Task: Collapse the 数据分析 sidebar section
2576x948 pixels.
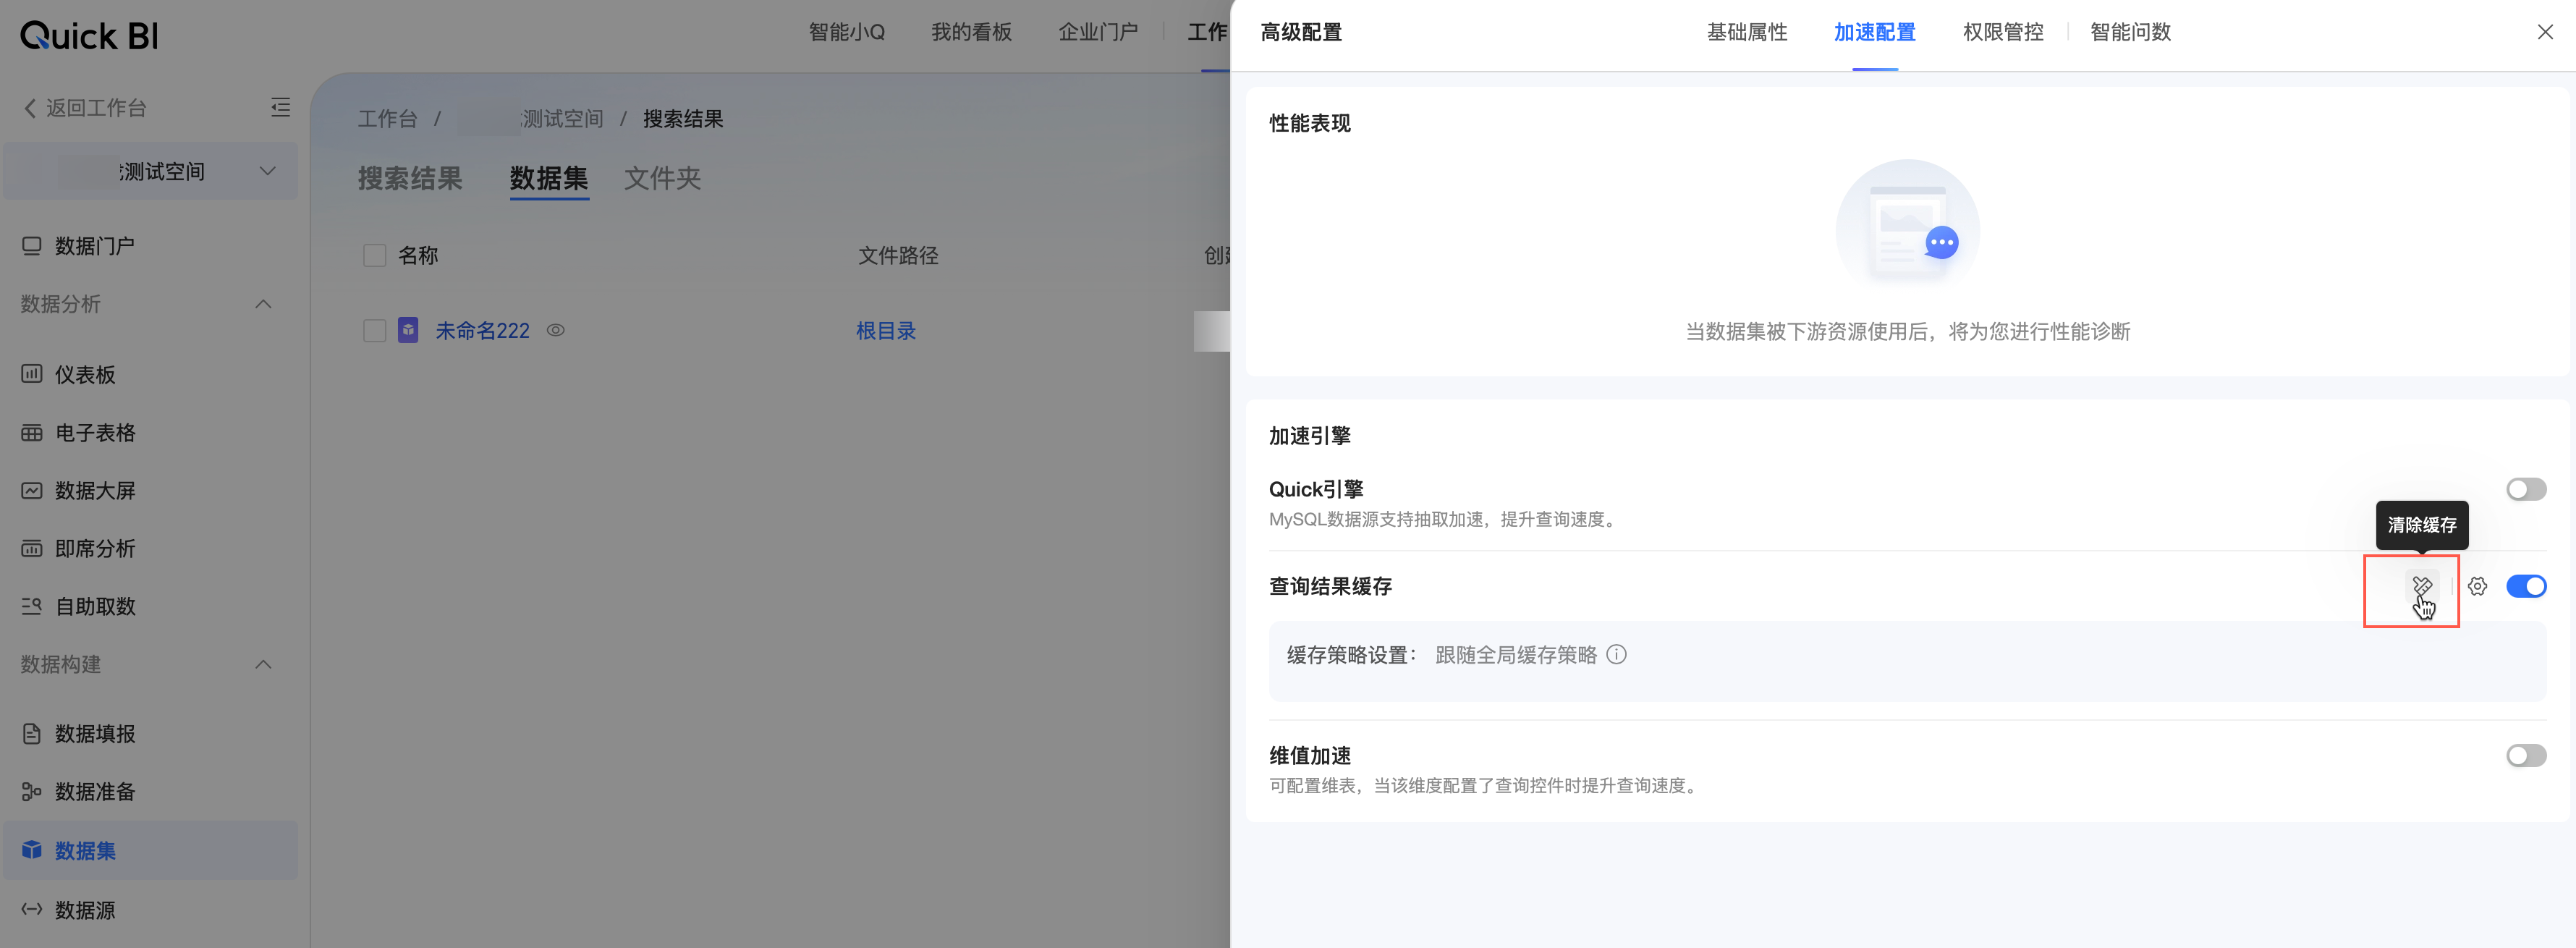Action: click(264, 304)
